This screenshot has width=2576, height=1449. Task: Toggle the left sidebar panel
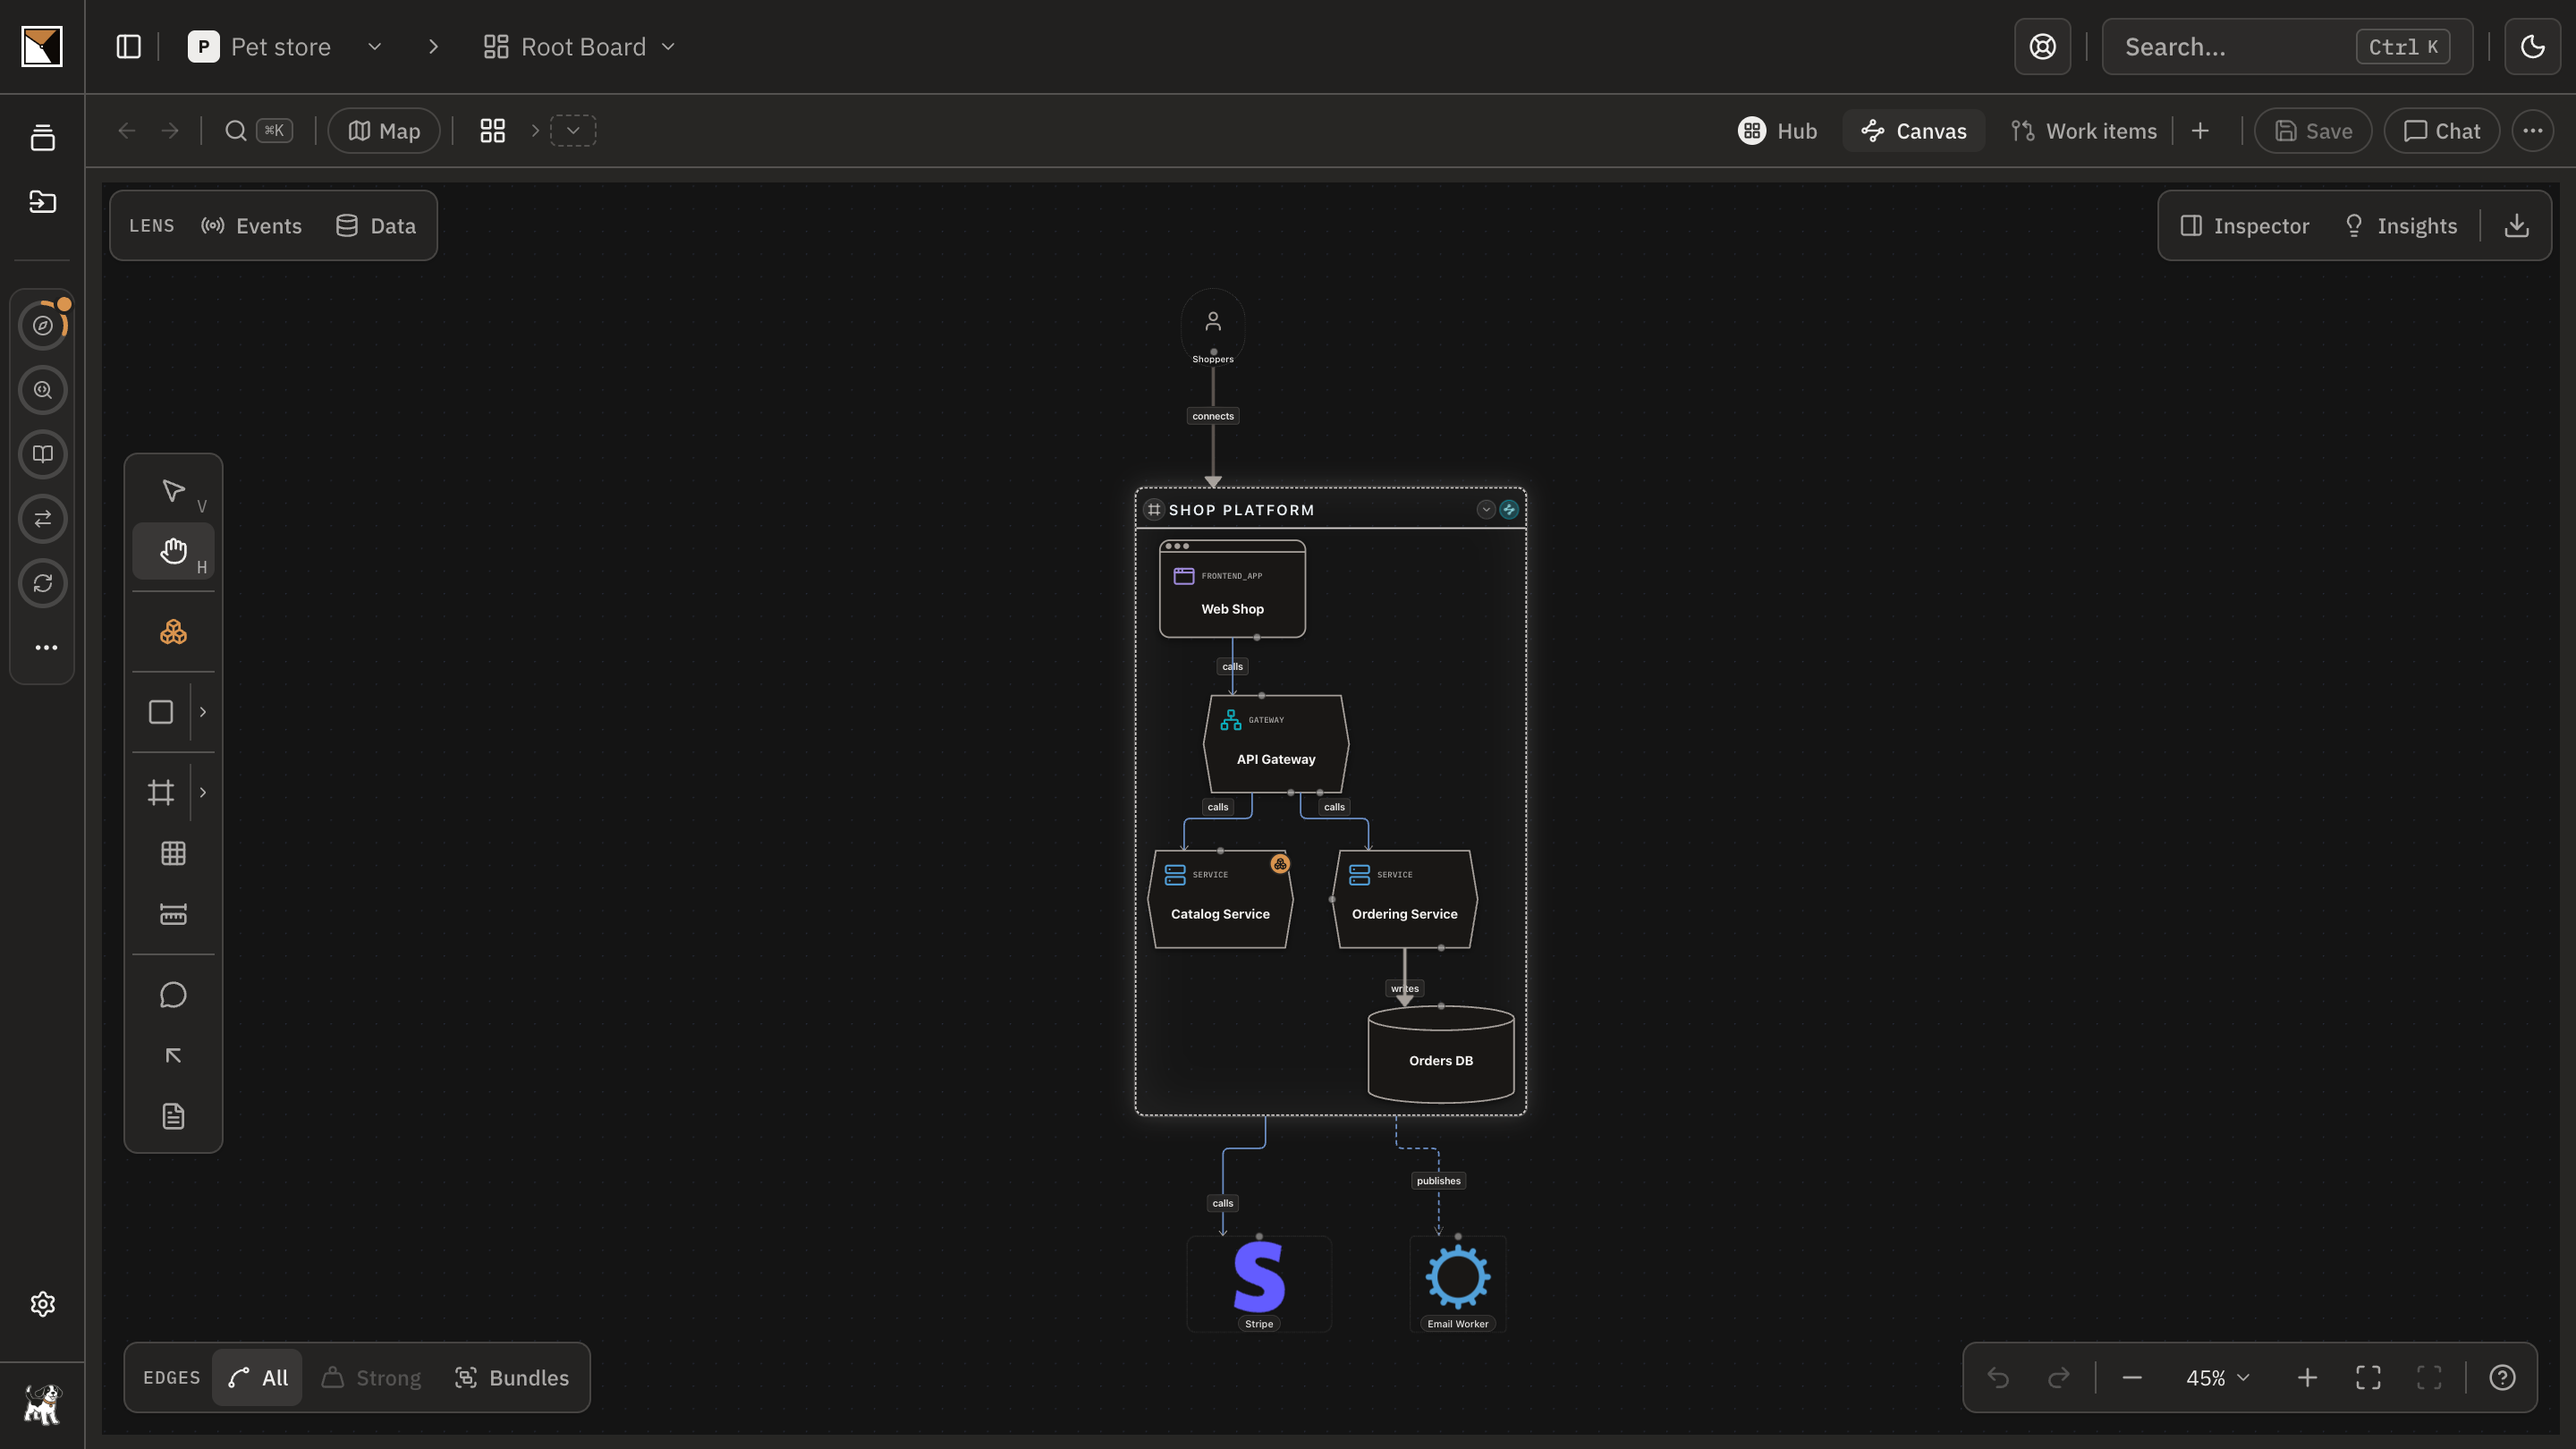(129, 47)
